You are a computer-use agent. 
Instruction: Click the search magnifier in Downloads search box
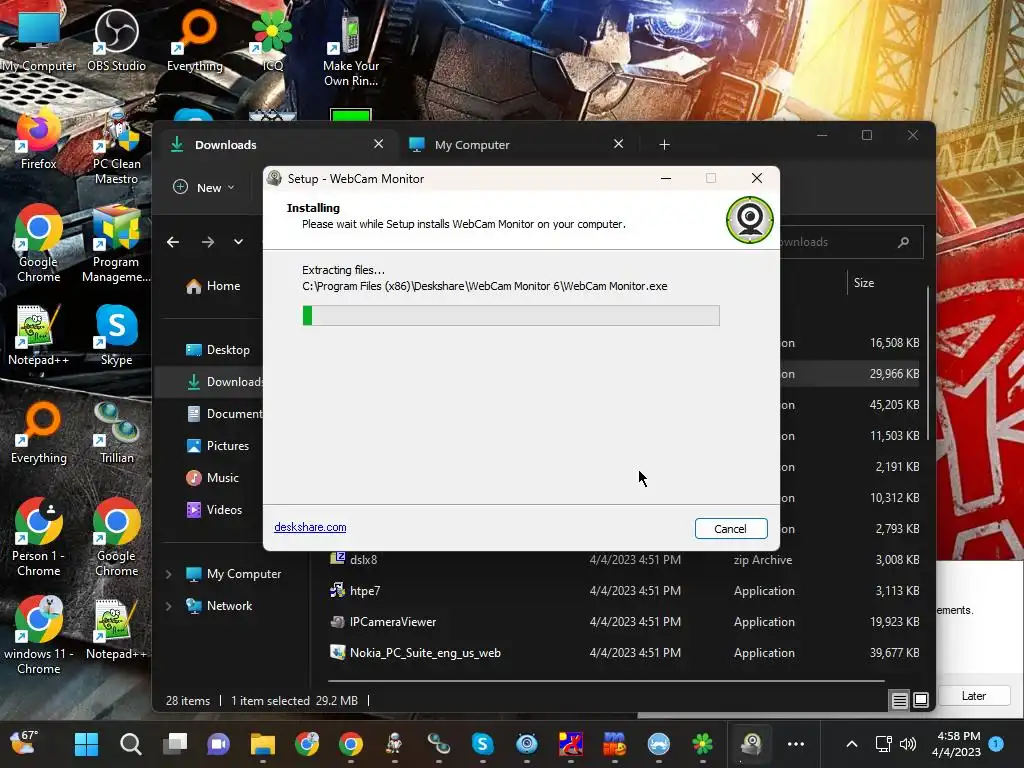[904, 242]
